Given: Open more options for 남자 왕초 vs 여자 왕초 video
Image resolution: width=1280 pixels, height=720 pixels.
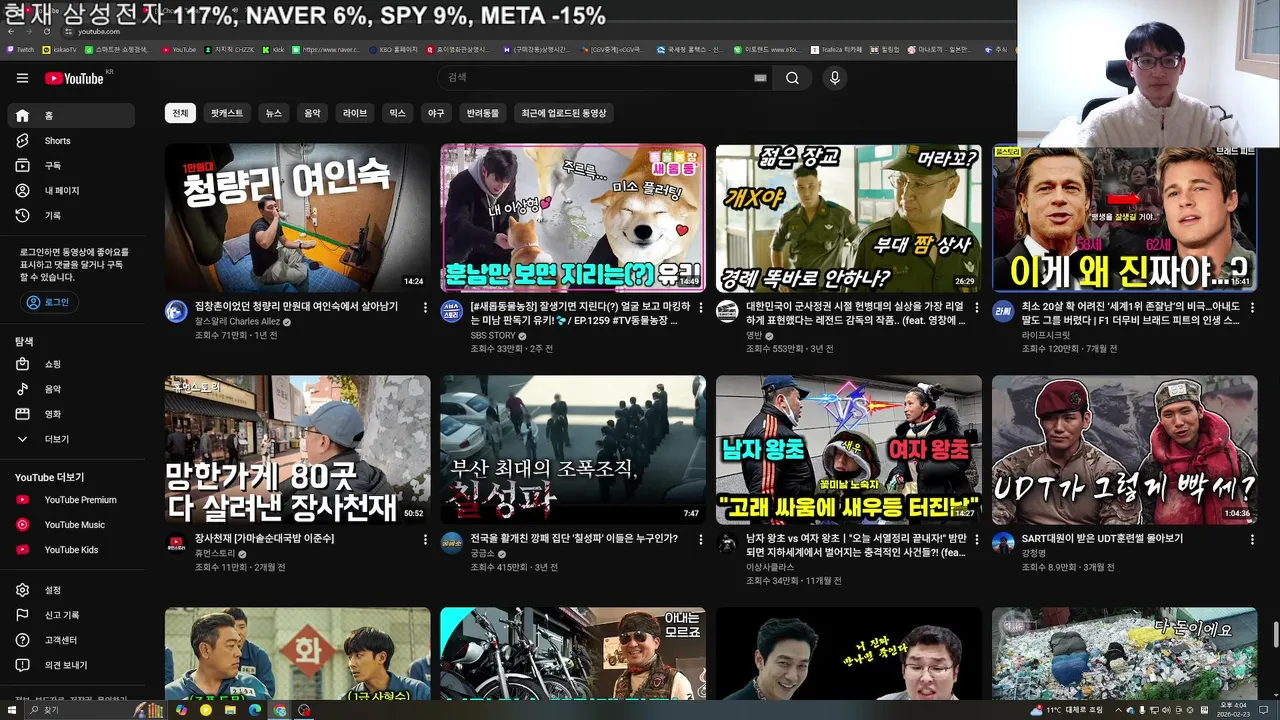Looking at the screenshot, I should tap(976, 539).
